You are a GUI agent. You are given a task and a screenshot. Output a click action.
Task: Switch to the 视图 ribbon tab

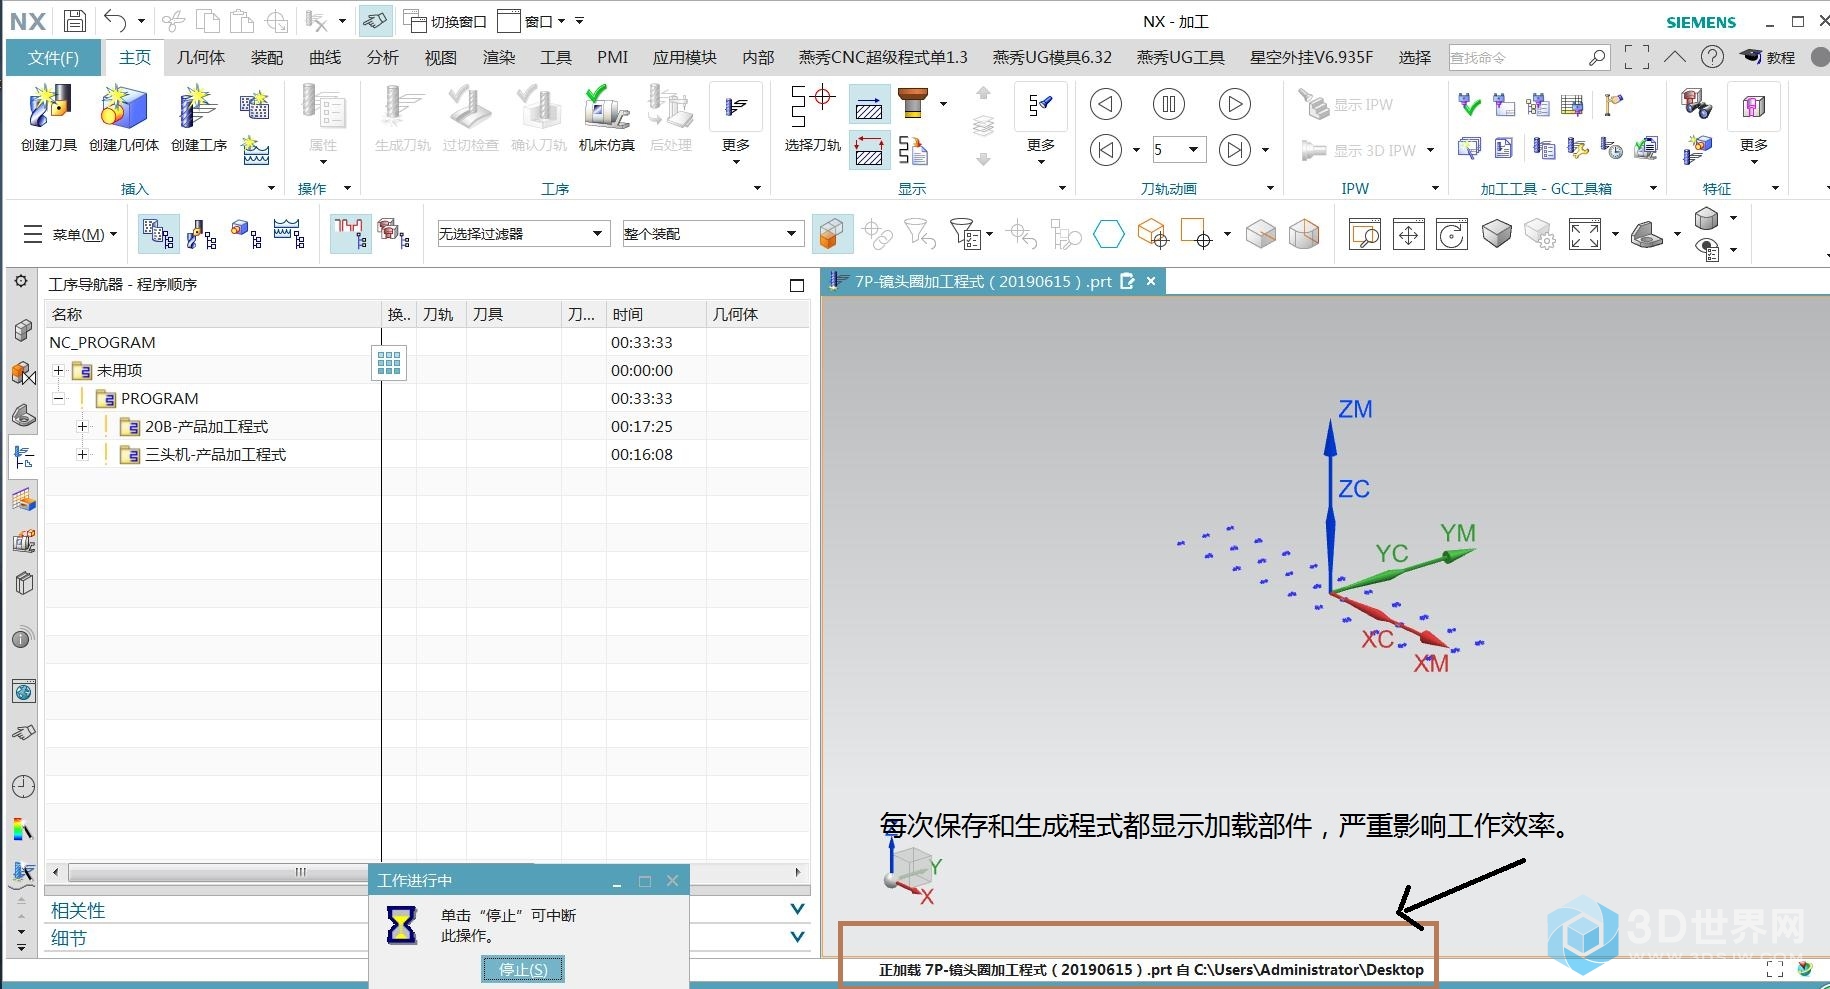(441, 57)
